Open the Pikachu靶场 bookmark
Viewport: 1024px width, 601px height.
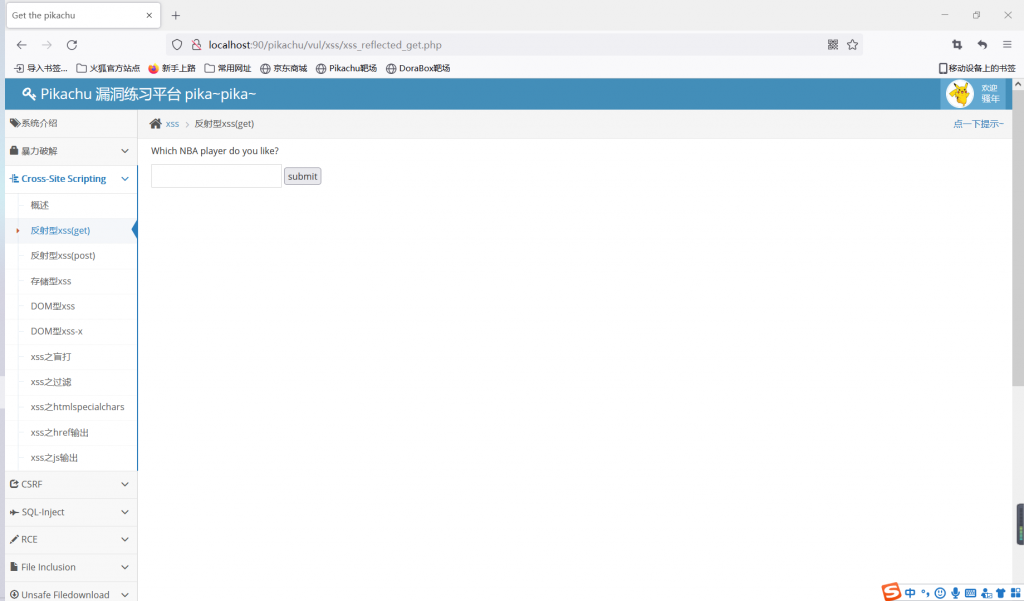click(x=346, y=68)
